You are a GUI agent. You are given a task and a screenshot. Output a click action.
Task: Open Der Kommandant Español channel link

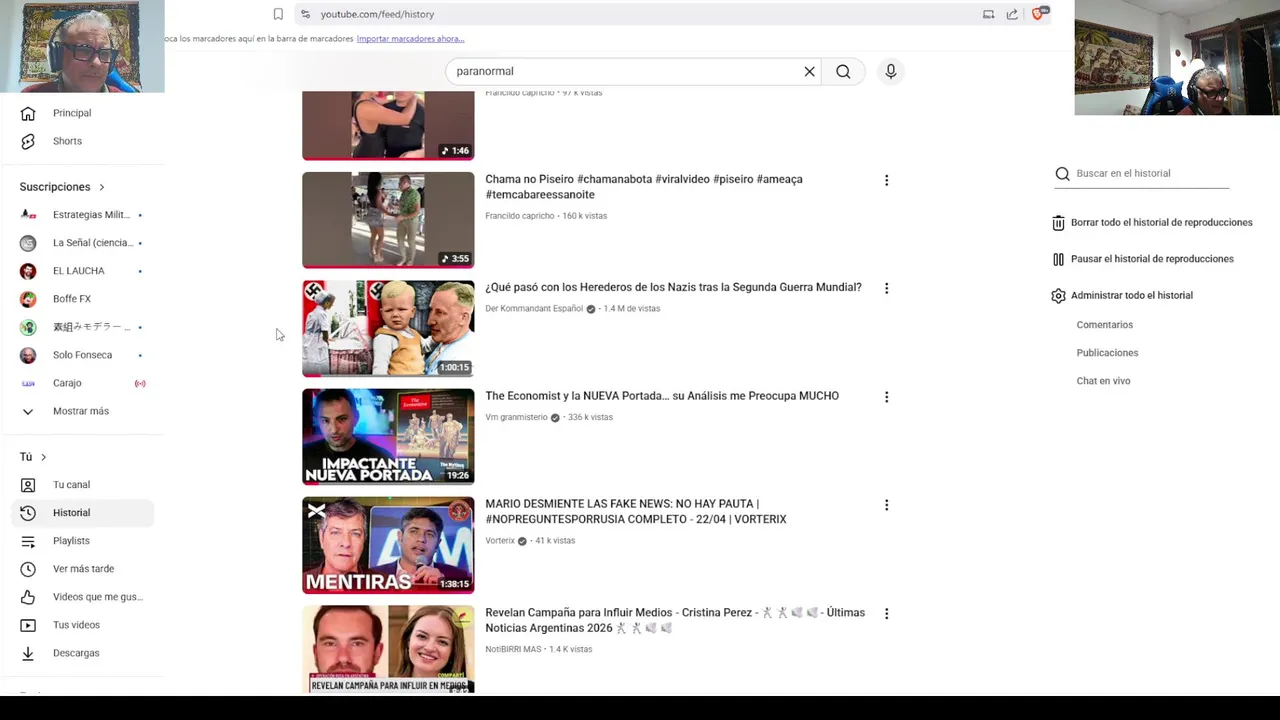[x=534, y=309]
